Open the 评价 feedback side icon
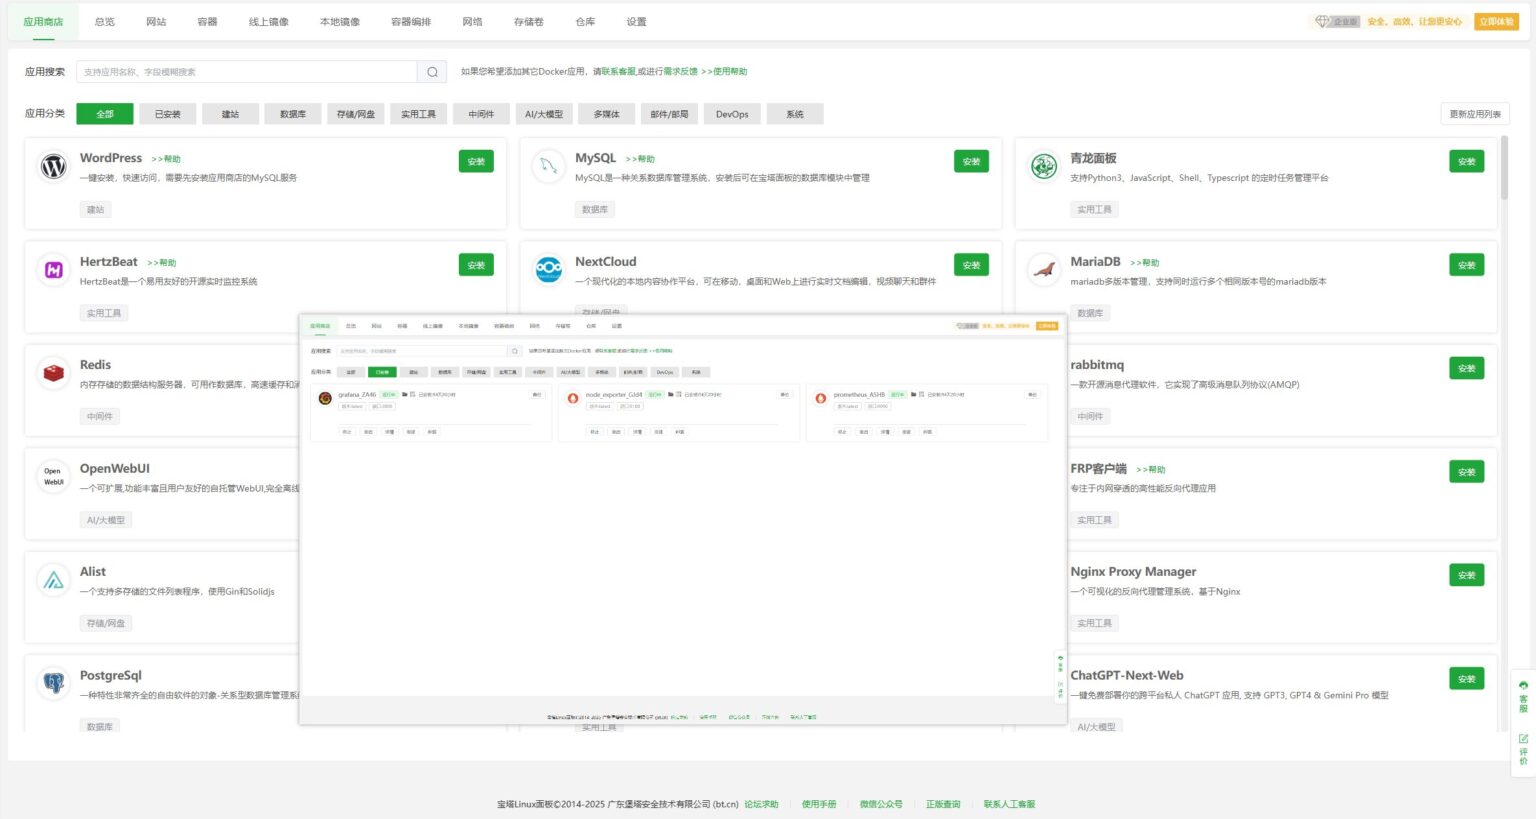Viewport: 1536px width, 819px height. pos(1523,750)
